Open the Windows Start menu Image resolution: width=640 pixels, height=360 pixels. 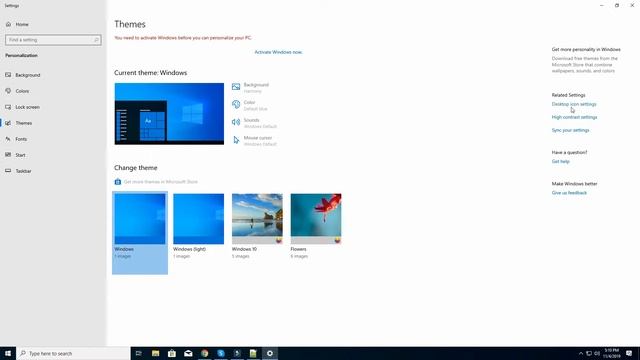pos(8,353)
